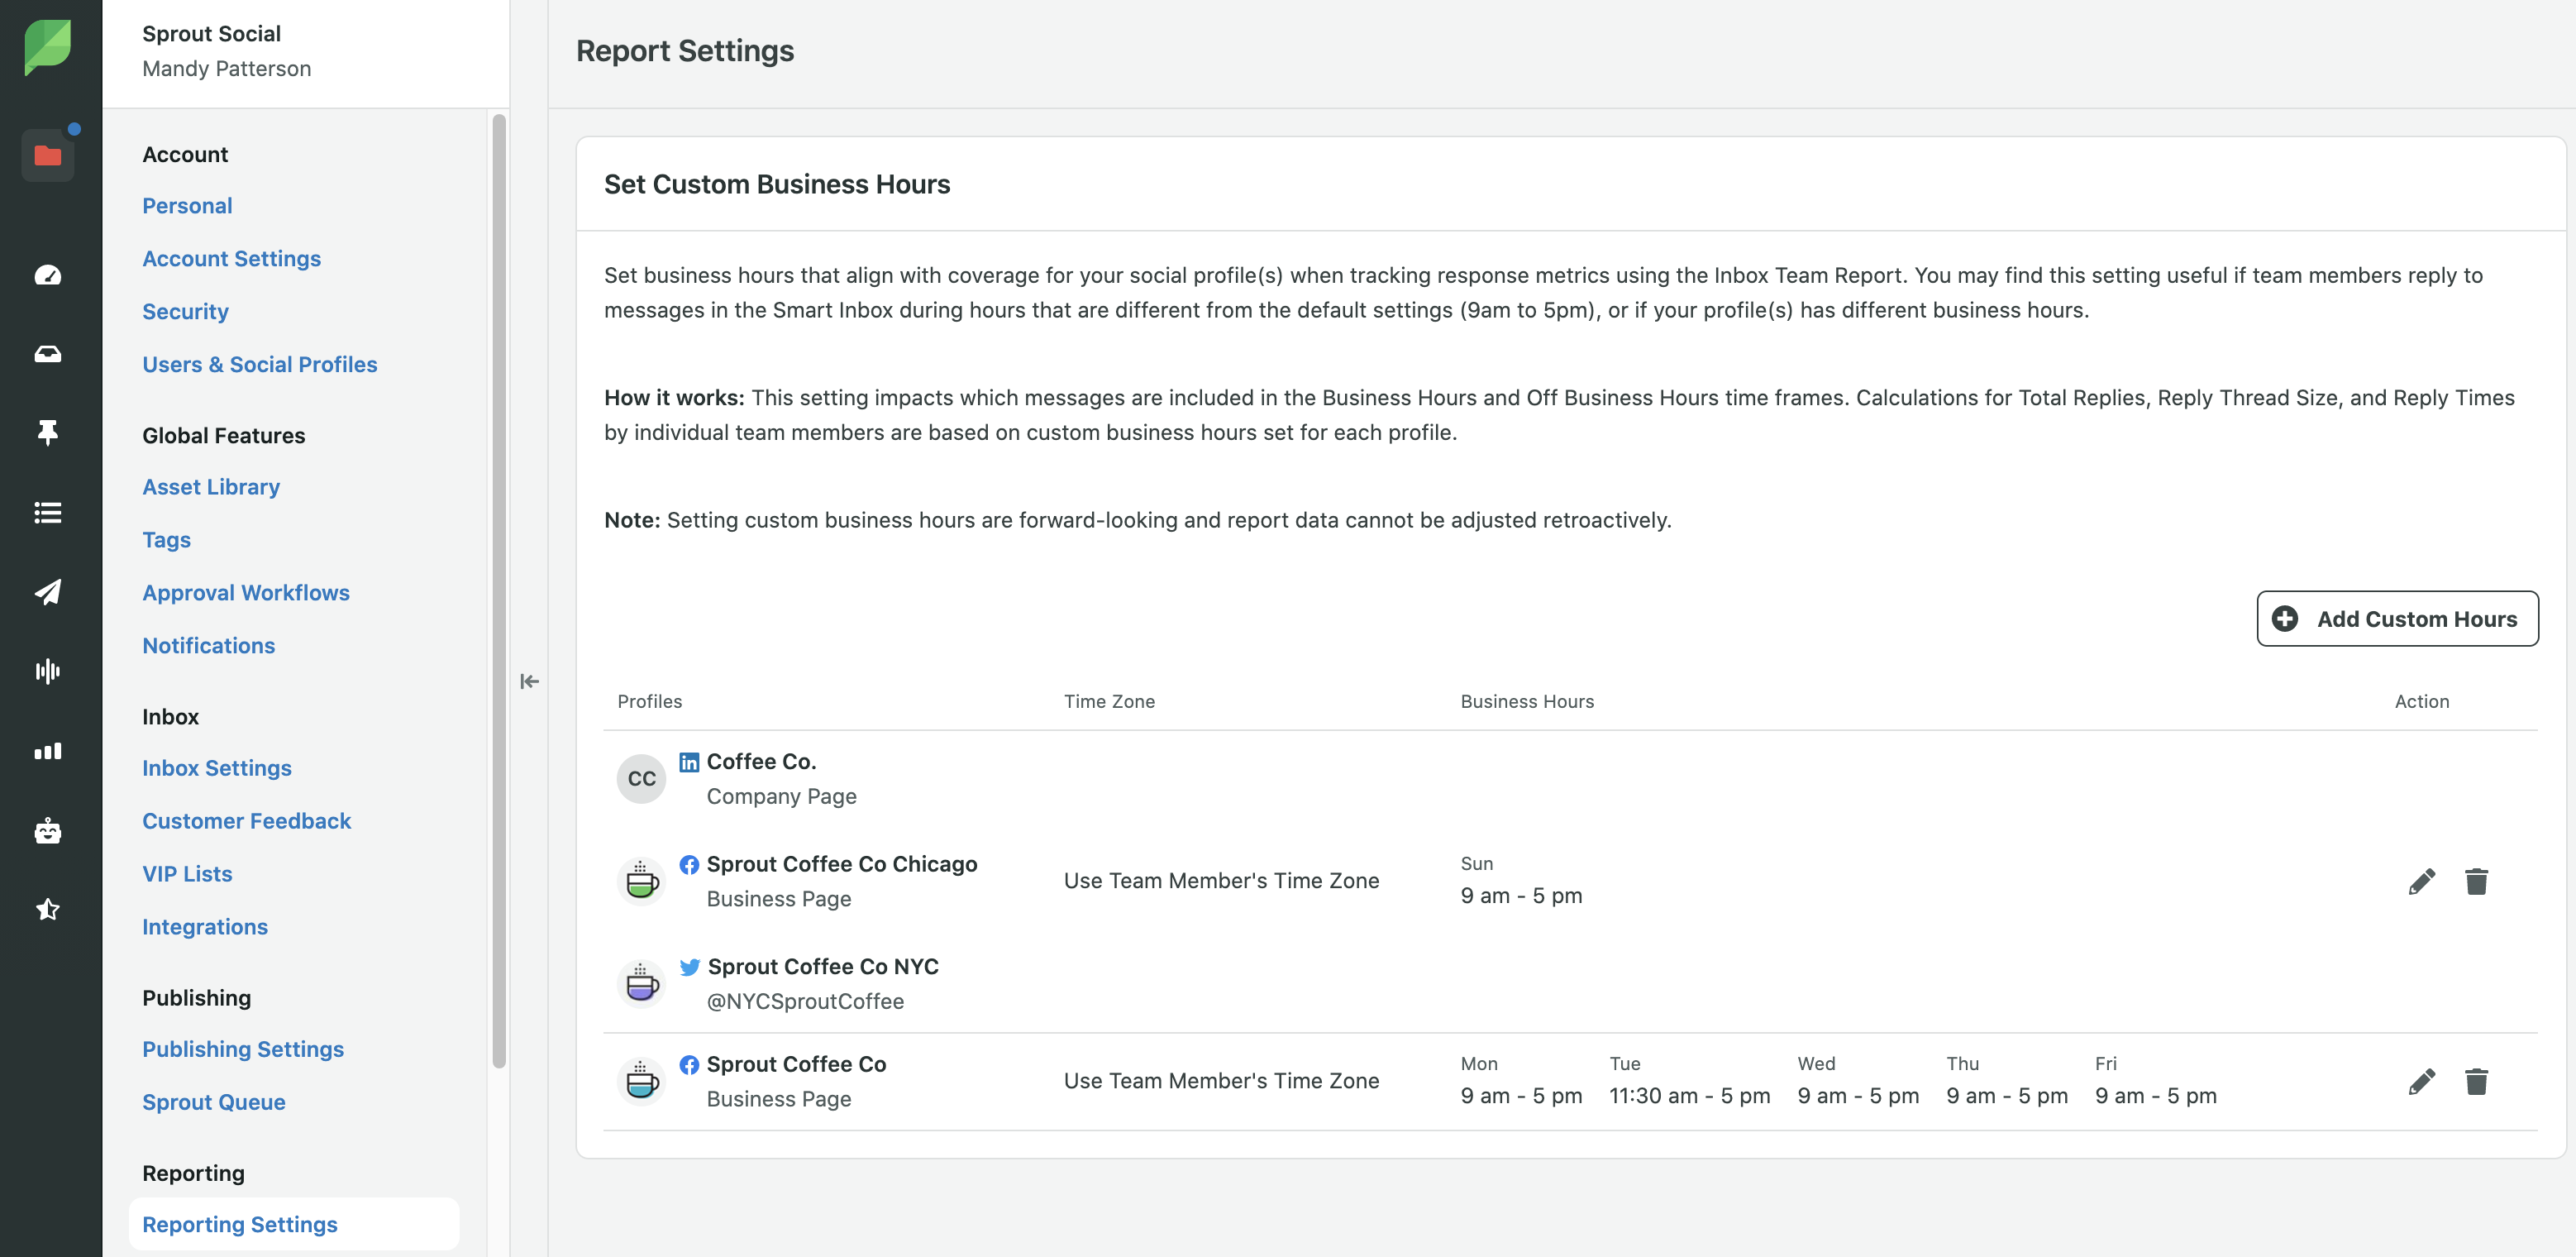Open the robot bots icon
Image resolution: width=2576 pixels, height=1257 pixels.
point(48,831)
